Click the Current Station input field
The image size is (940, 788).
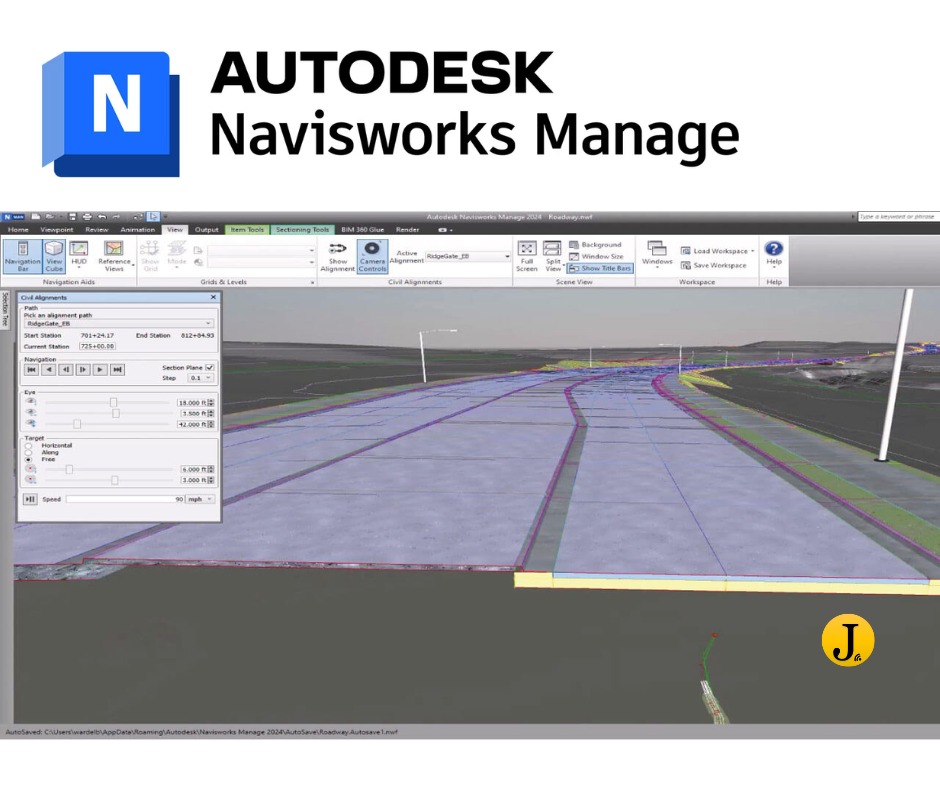pyautogui.click(x=98, y=346)
